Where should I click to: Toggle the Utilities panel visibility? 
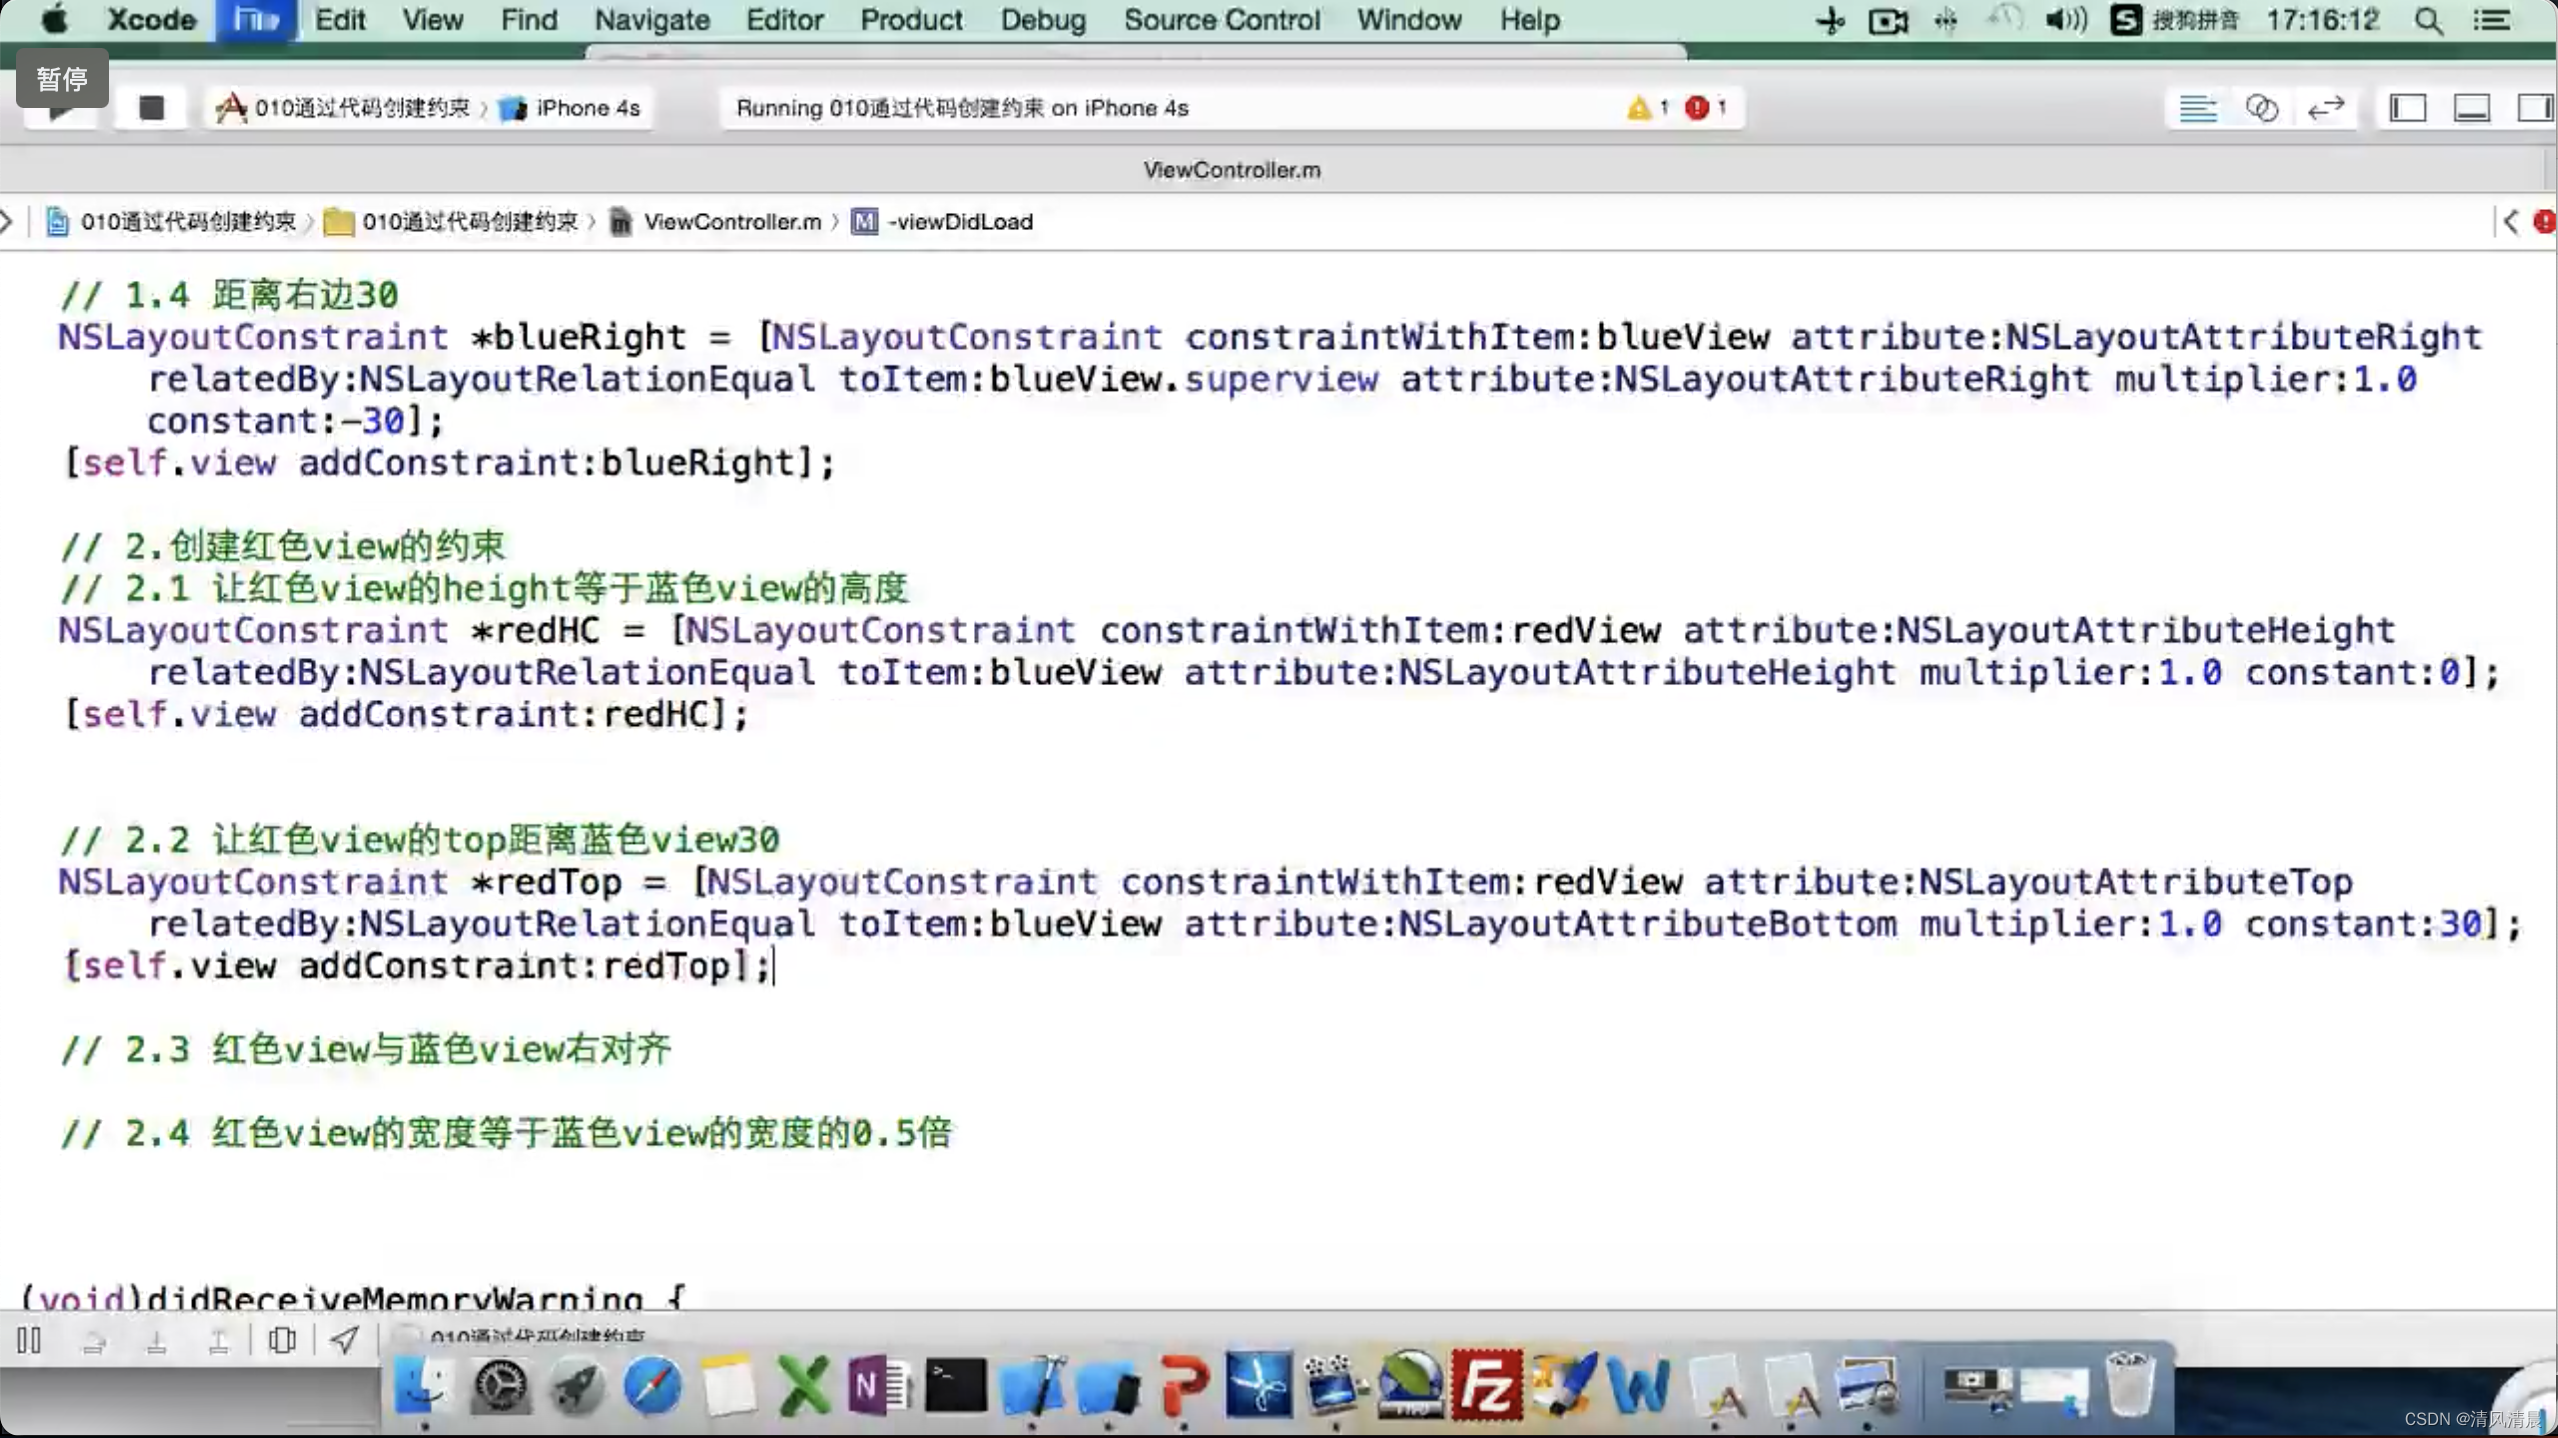click(2534, 108)
